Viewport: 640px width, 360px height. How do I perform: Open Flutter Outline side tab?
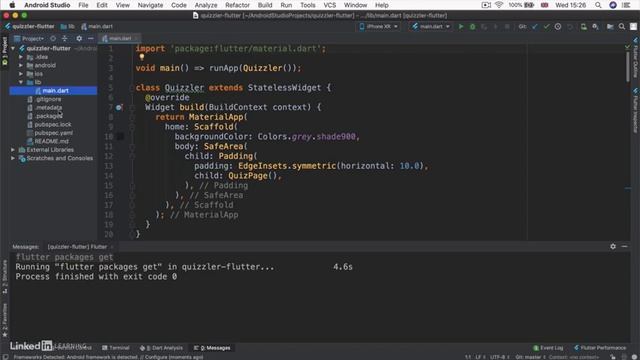coord(636,58)
